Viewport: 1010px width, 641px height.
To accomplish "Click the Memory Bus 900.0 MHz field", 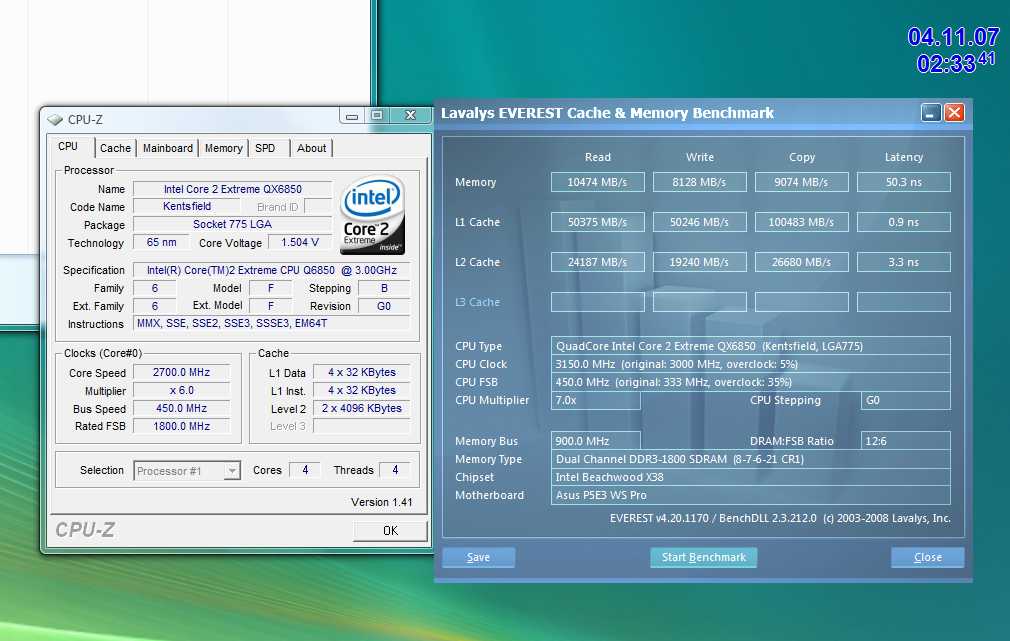I will (596, 441).
